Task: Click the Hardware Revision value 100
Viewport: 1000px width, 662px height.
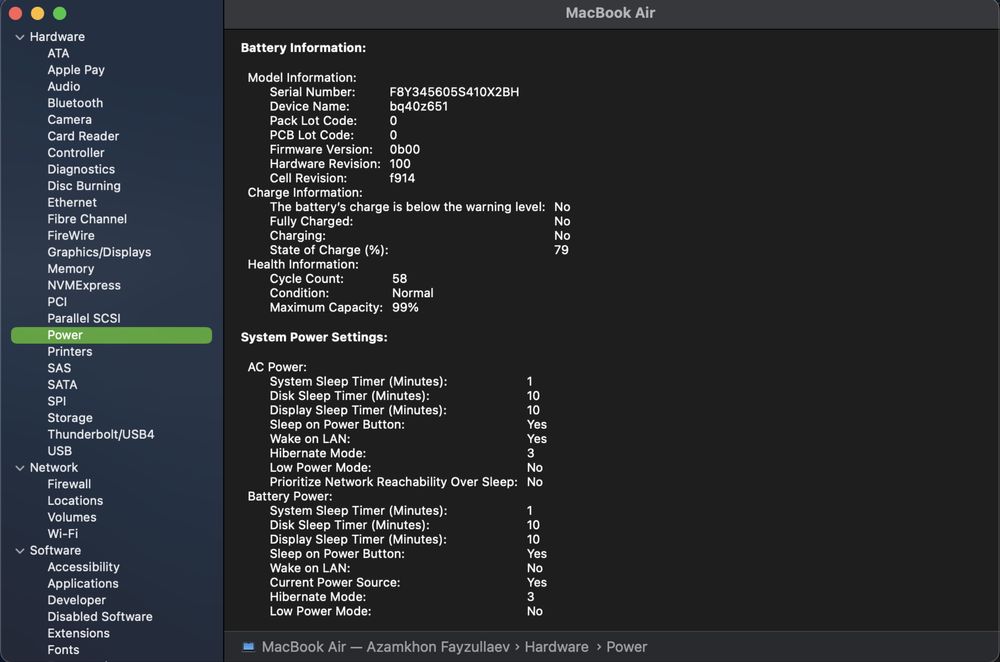Action: click(x=400, y=164)
